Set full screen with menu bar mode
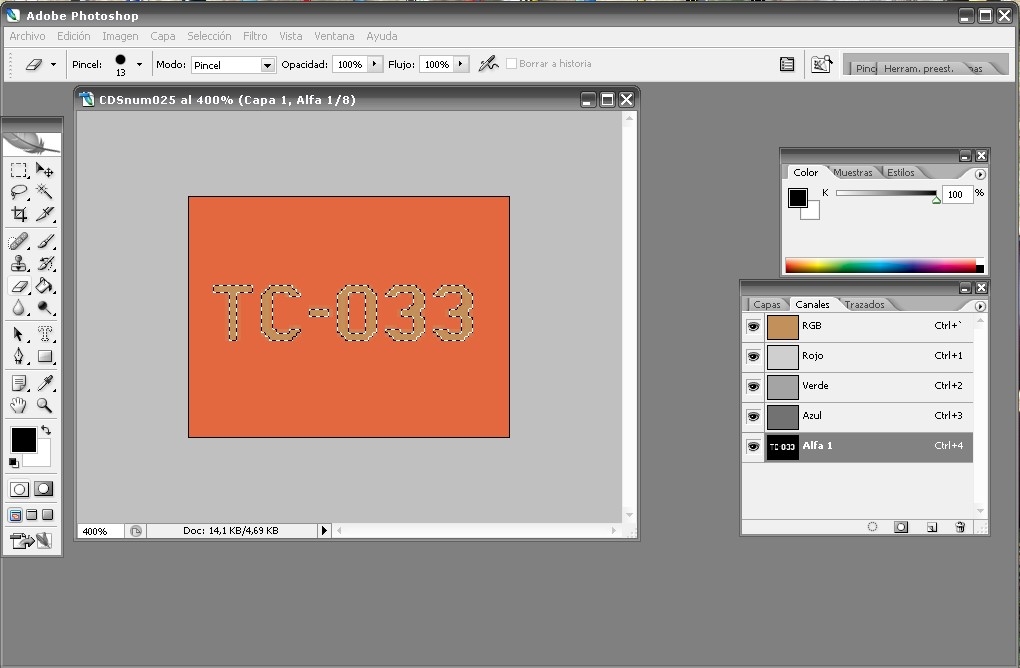 click(x=31, y=515)
